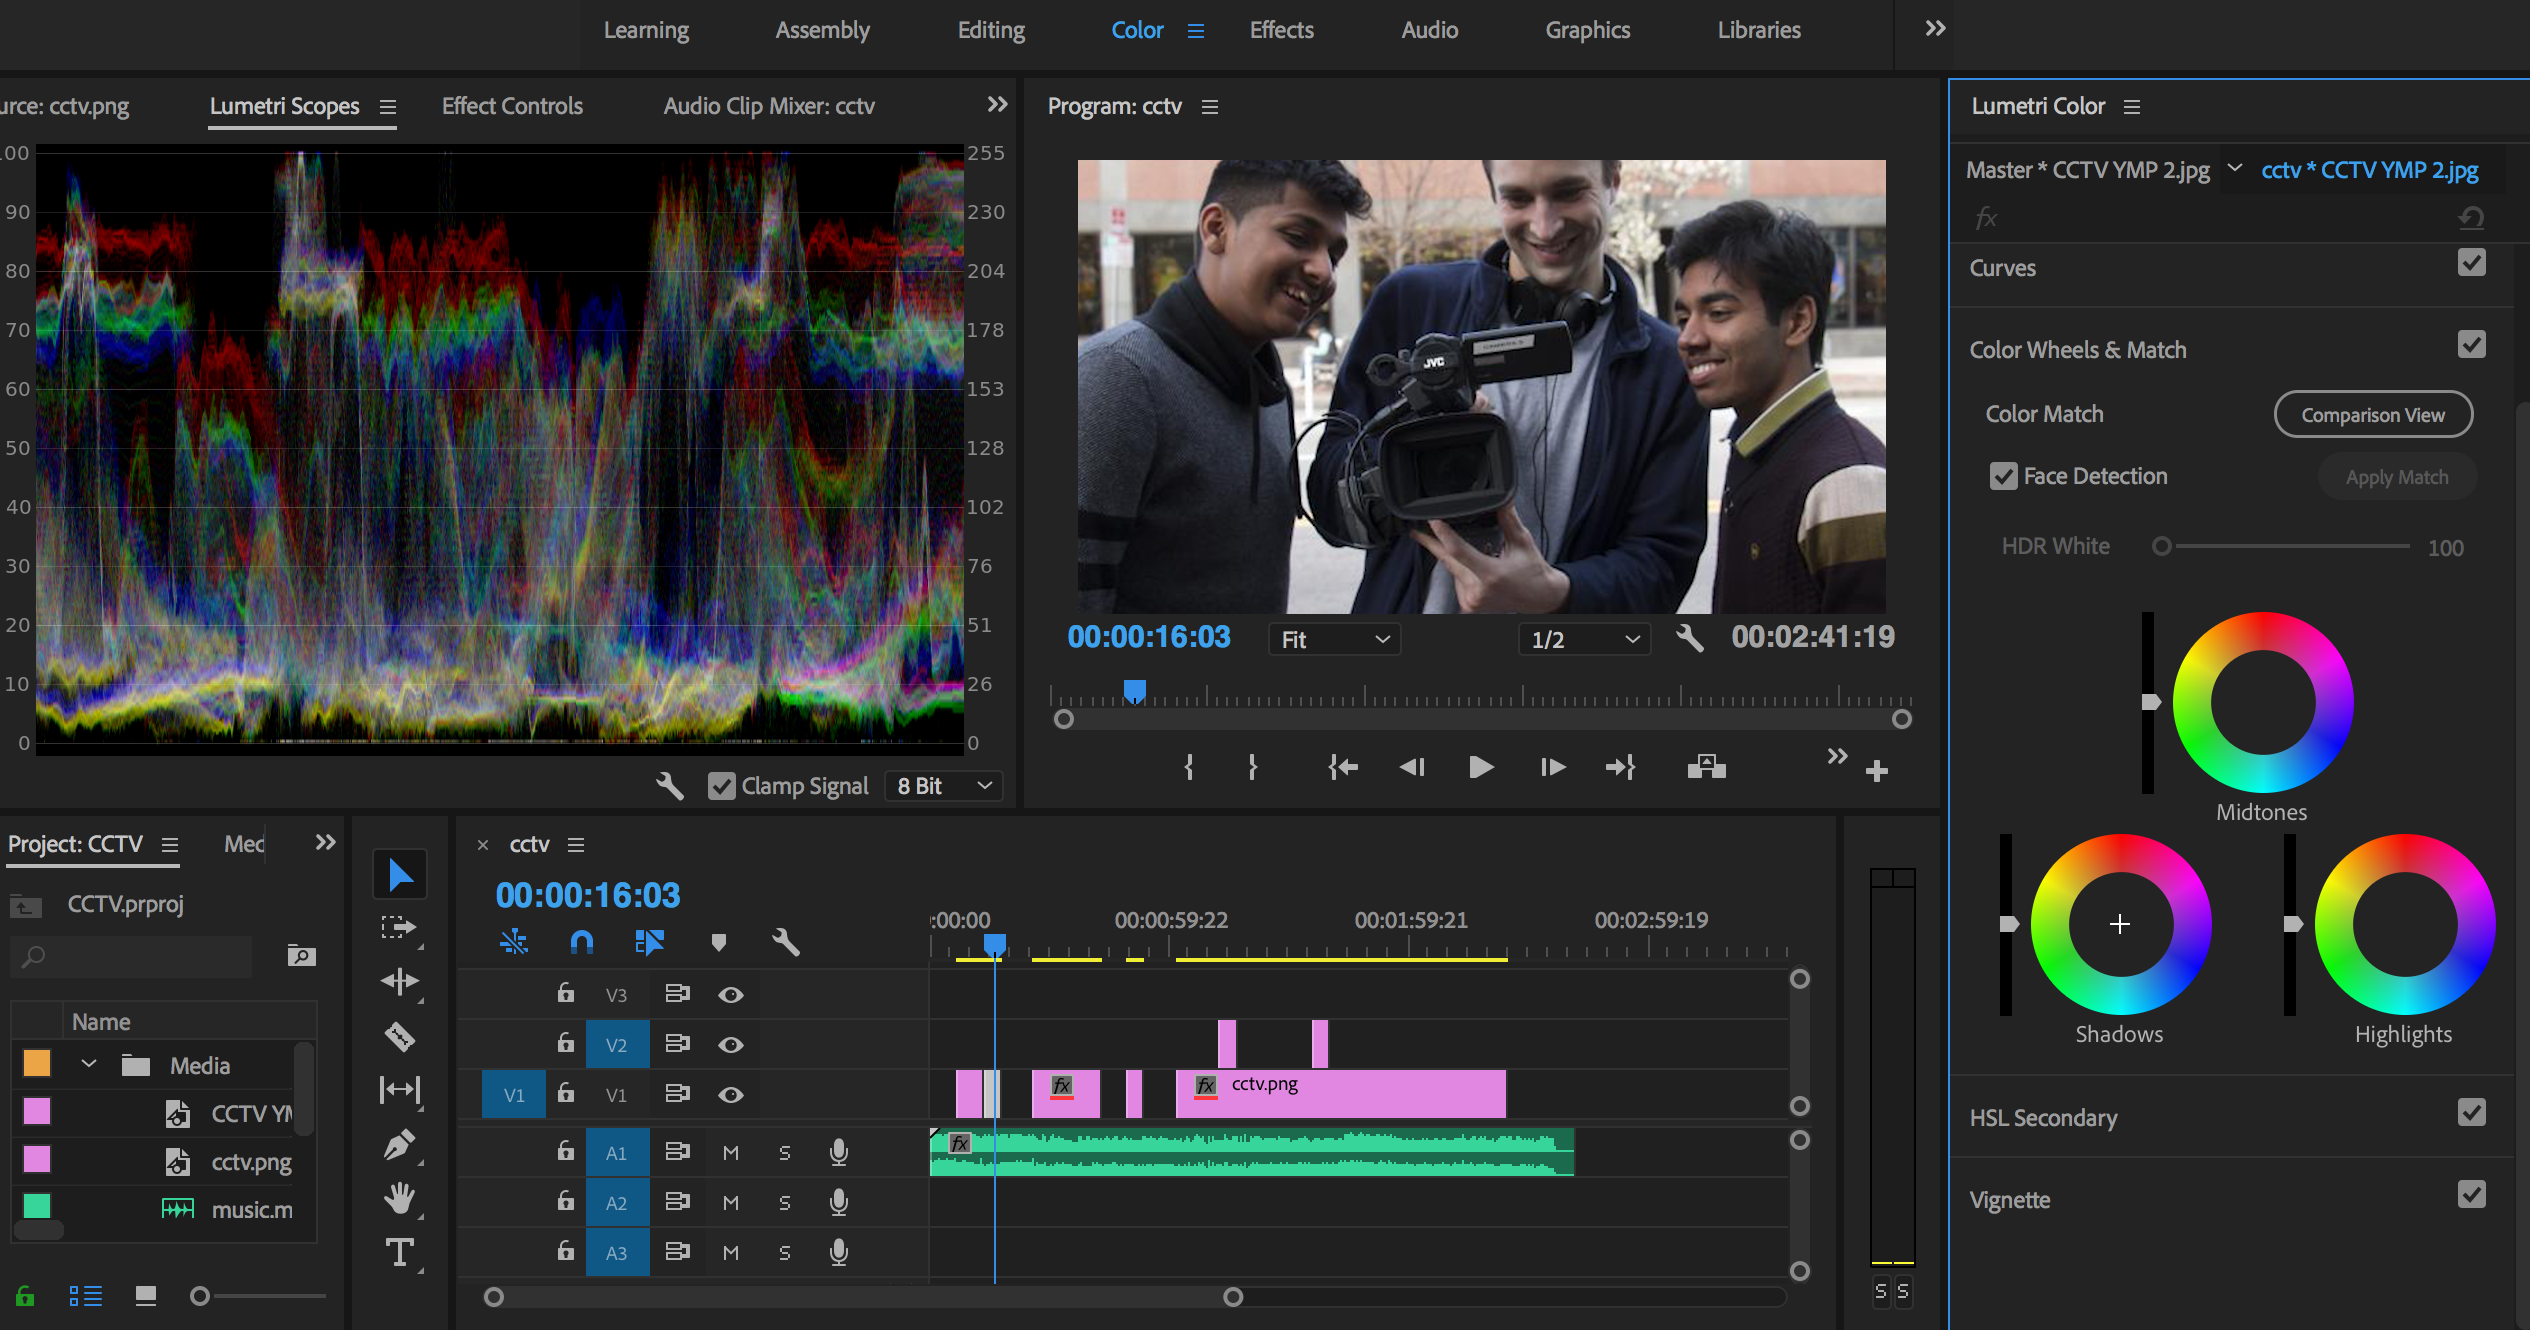The image size is (2530, 1330).
Task: Hide track V3 output eye
Action: [x=731, y=995]
